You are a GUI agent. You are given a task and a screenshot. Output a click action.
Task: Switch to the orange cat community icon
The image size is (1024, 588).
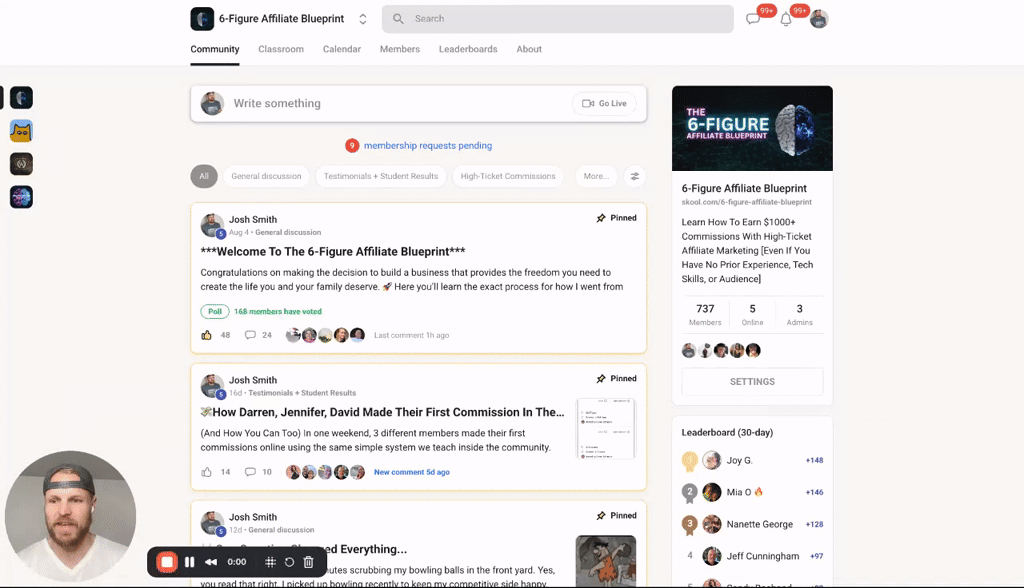pos(22,131)
